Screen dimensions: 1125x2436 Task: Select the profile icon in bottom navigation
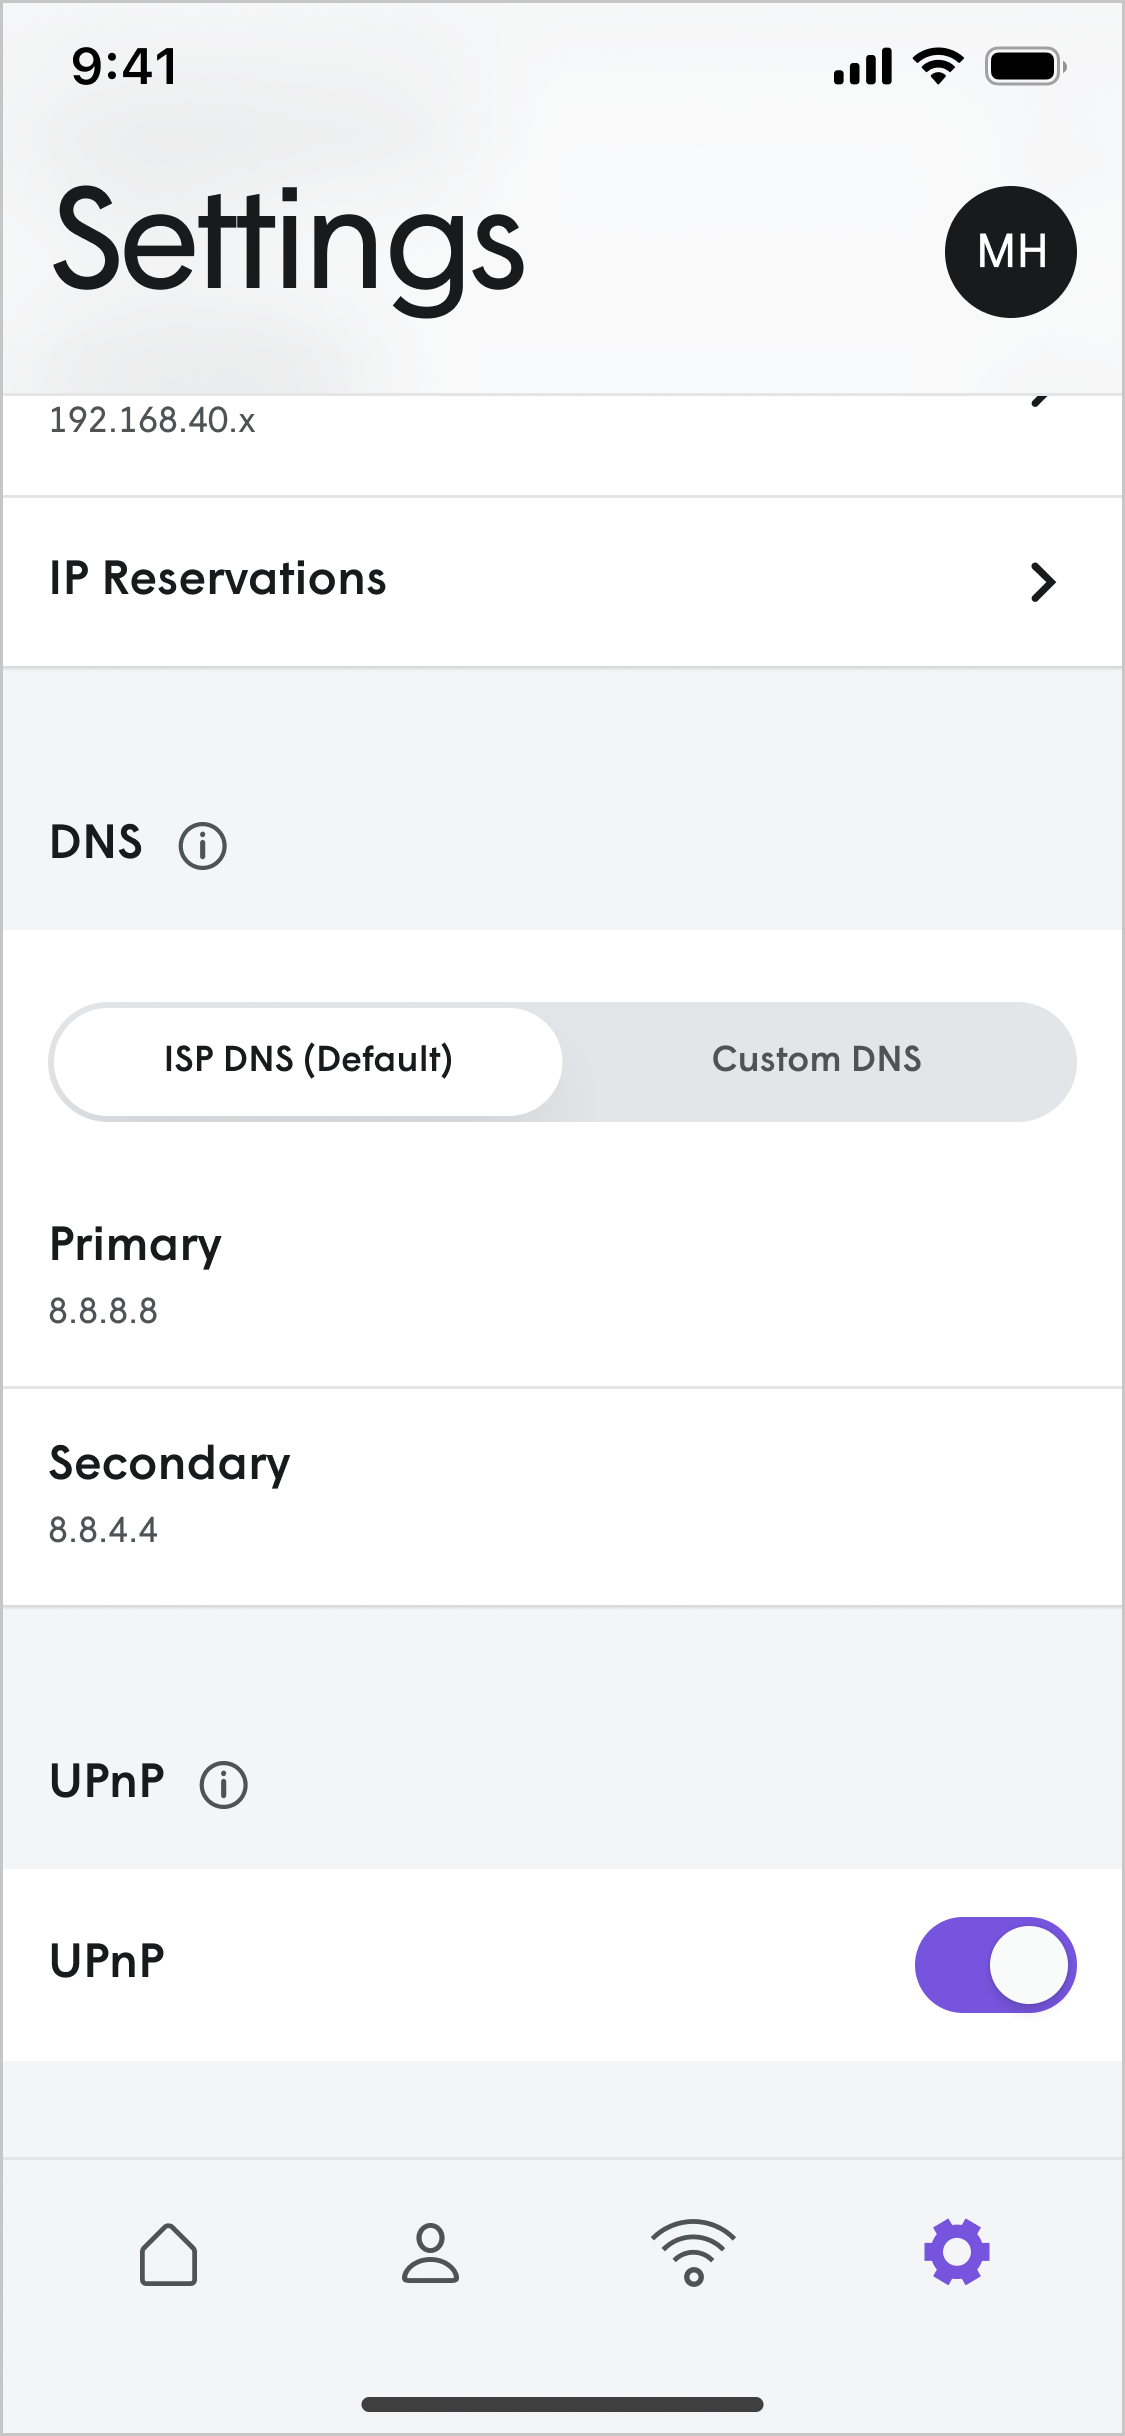click(x=431, y=2250)
